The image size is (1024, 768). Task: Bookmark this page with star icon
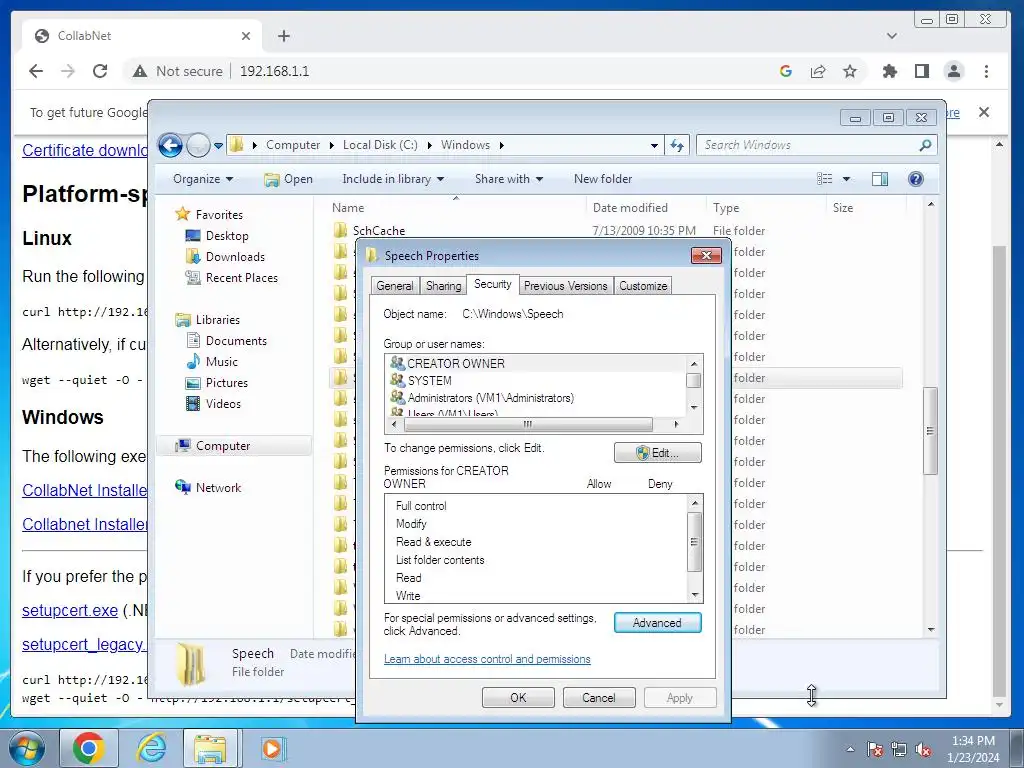pos(850,71)
